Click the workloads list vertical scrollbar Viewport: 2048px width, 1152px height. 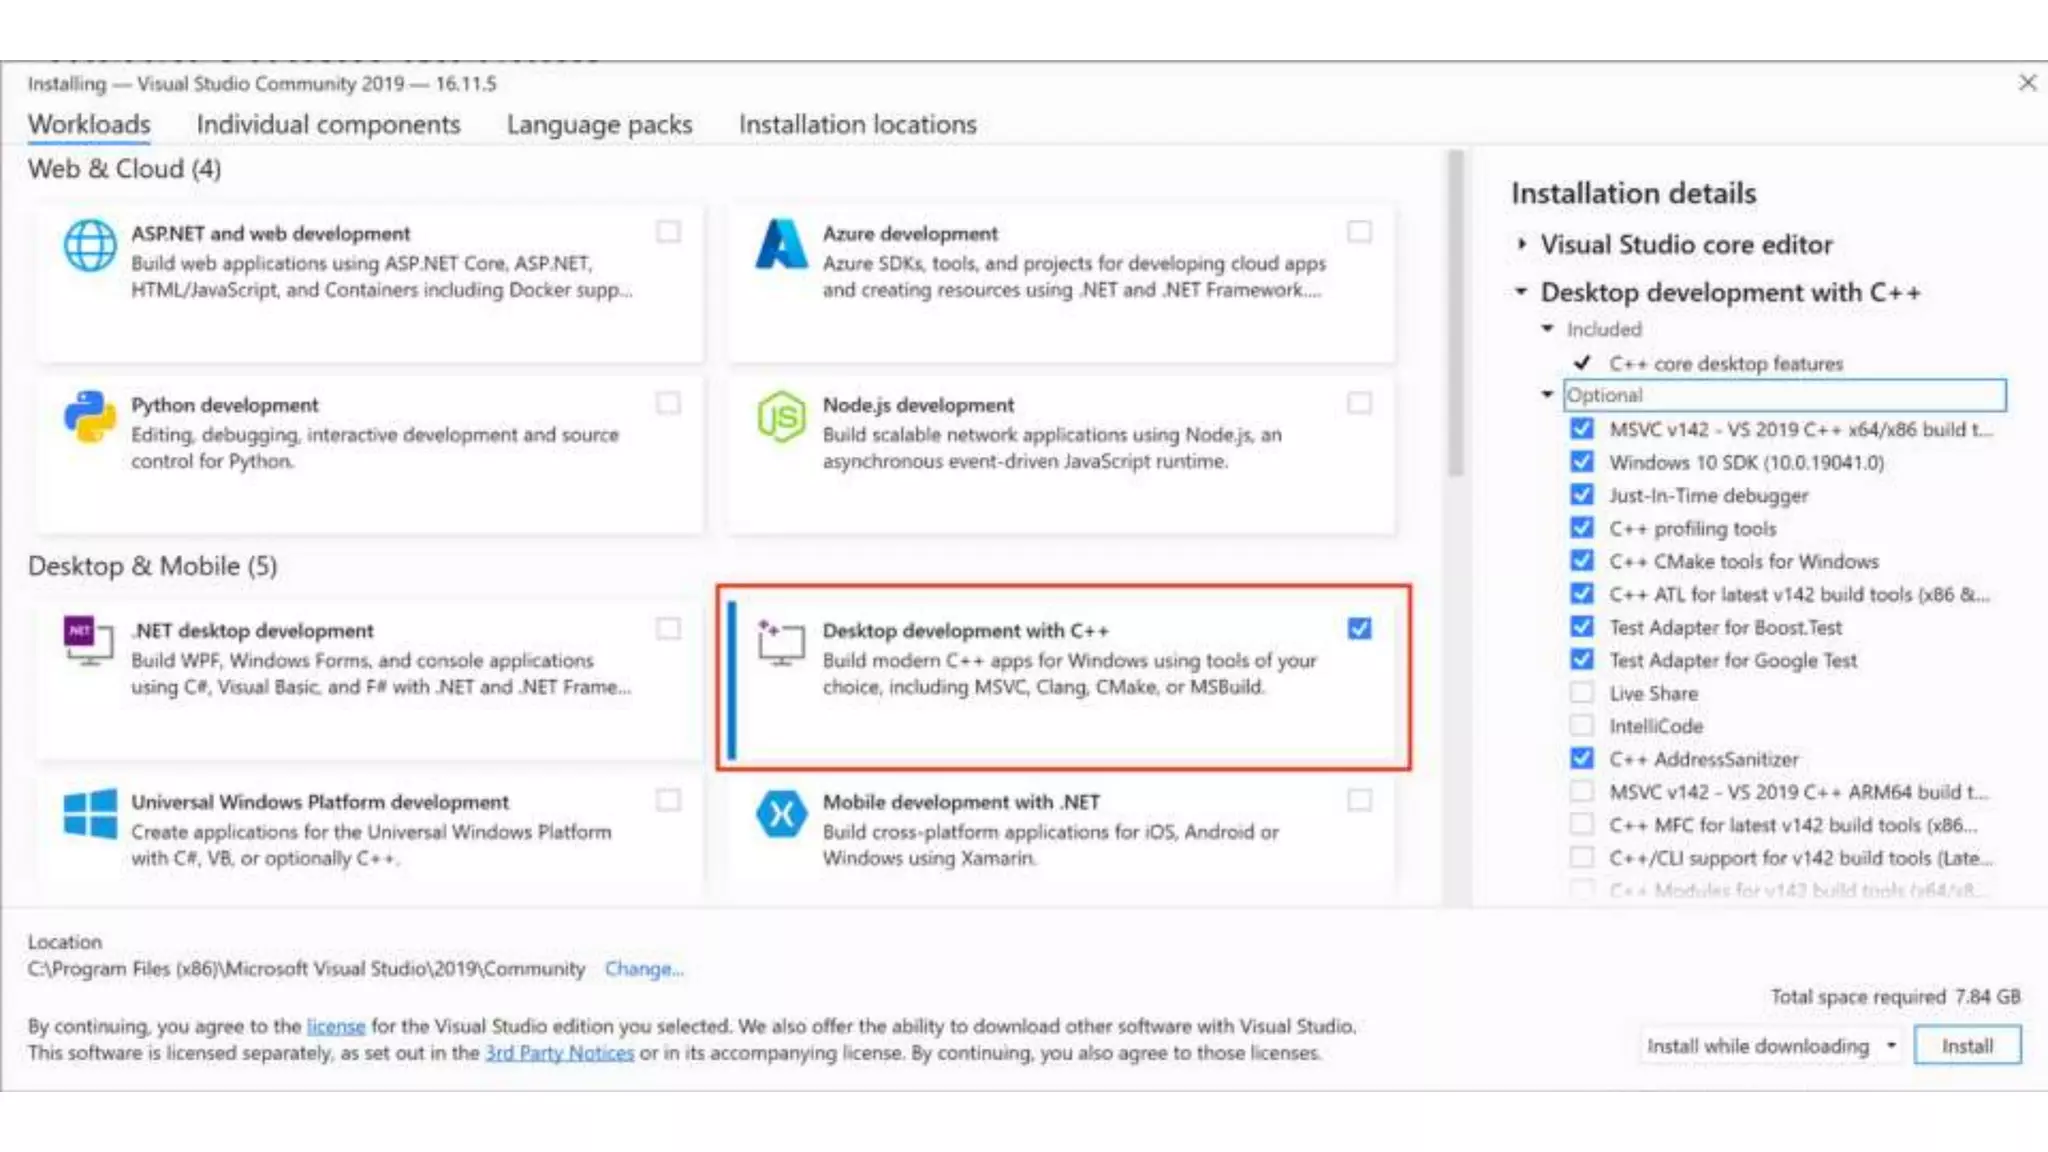tap(1456, 315)
